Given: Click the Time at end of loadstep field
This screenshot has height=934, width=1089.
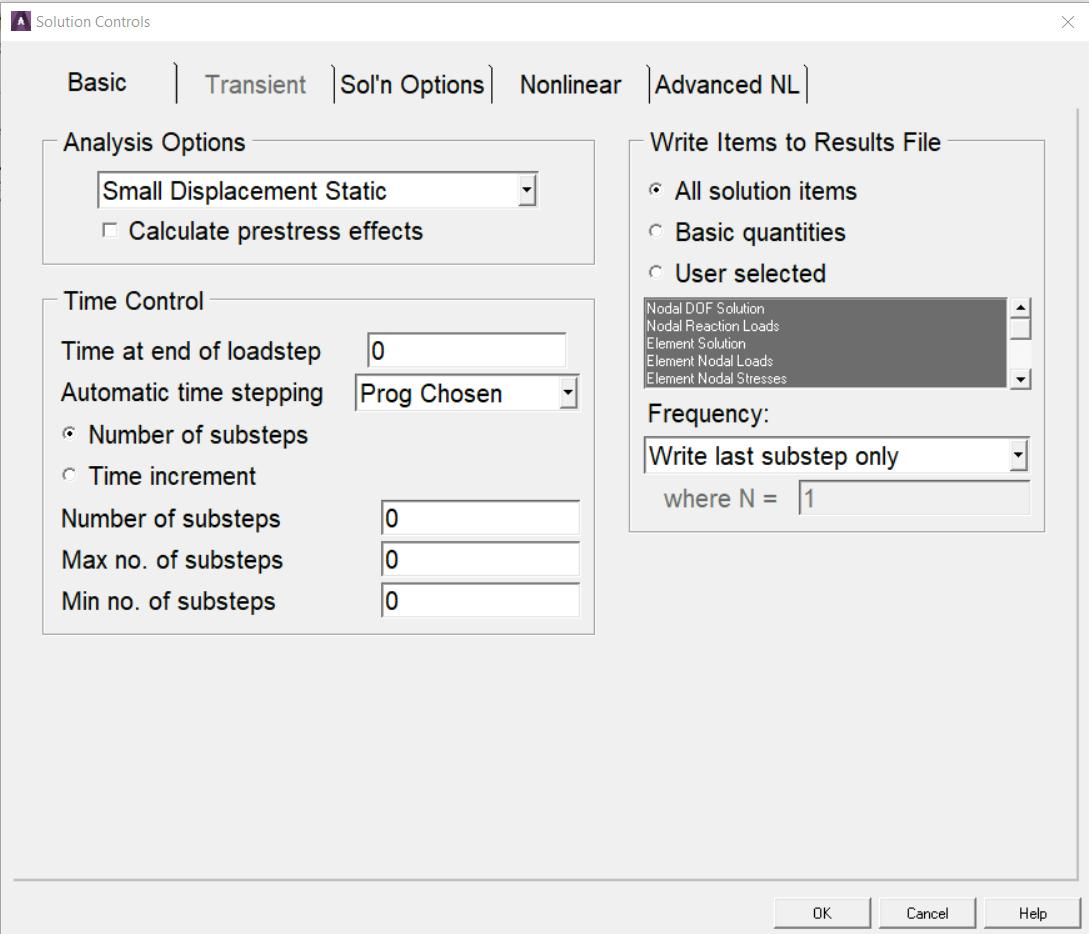Looking at the screenshot, I should coord(466,351).
